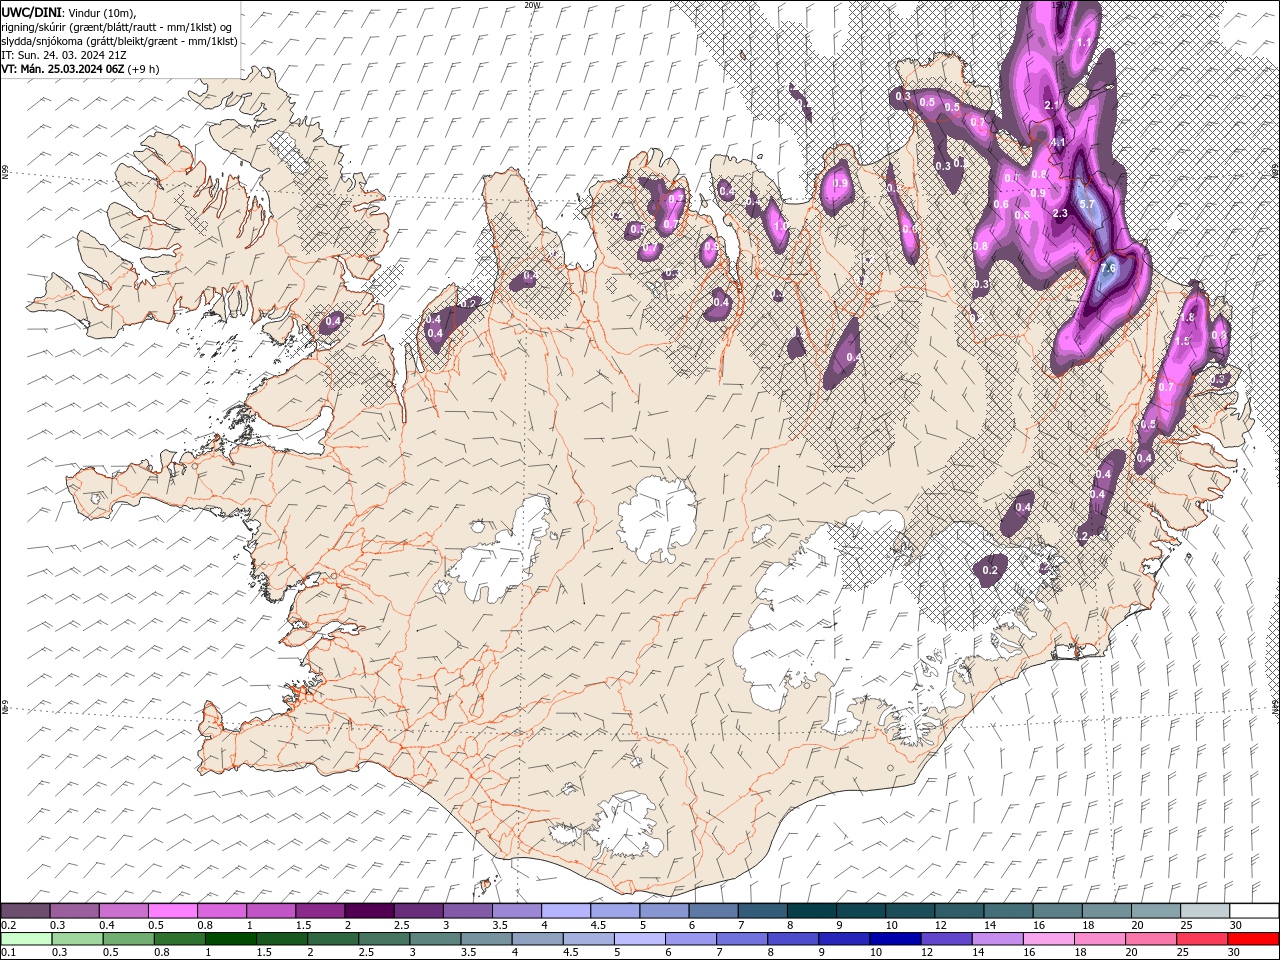Select the 5 light lavender swatch in lower legend

coord(639,939)
